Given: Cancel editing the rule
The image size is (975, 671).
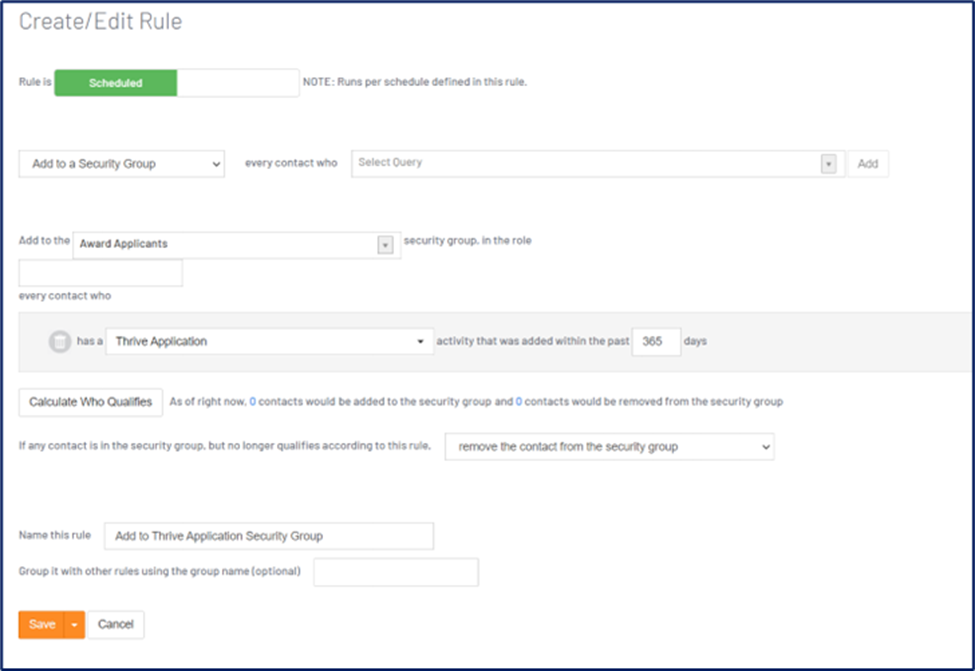Looking at the screenshot, I should [x=116, y=625].
